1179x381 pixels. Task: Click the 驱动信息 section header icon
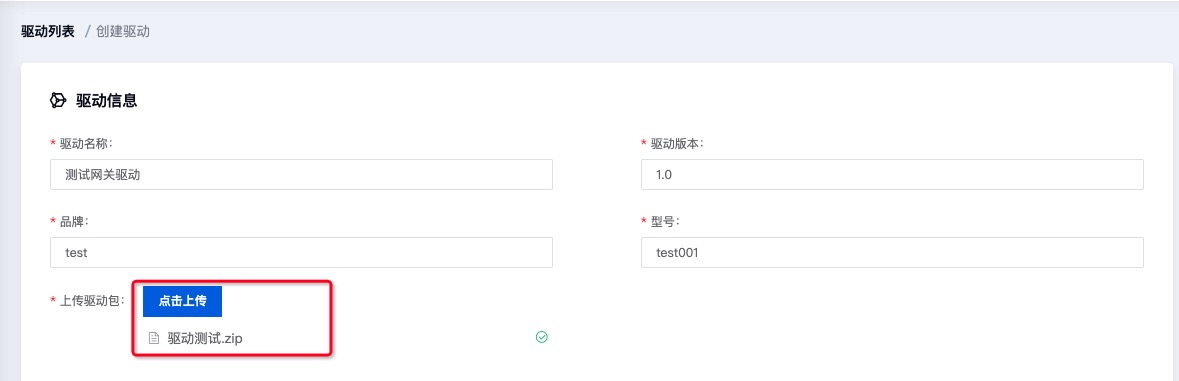58,101
